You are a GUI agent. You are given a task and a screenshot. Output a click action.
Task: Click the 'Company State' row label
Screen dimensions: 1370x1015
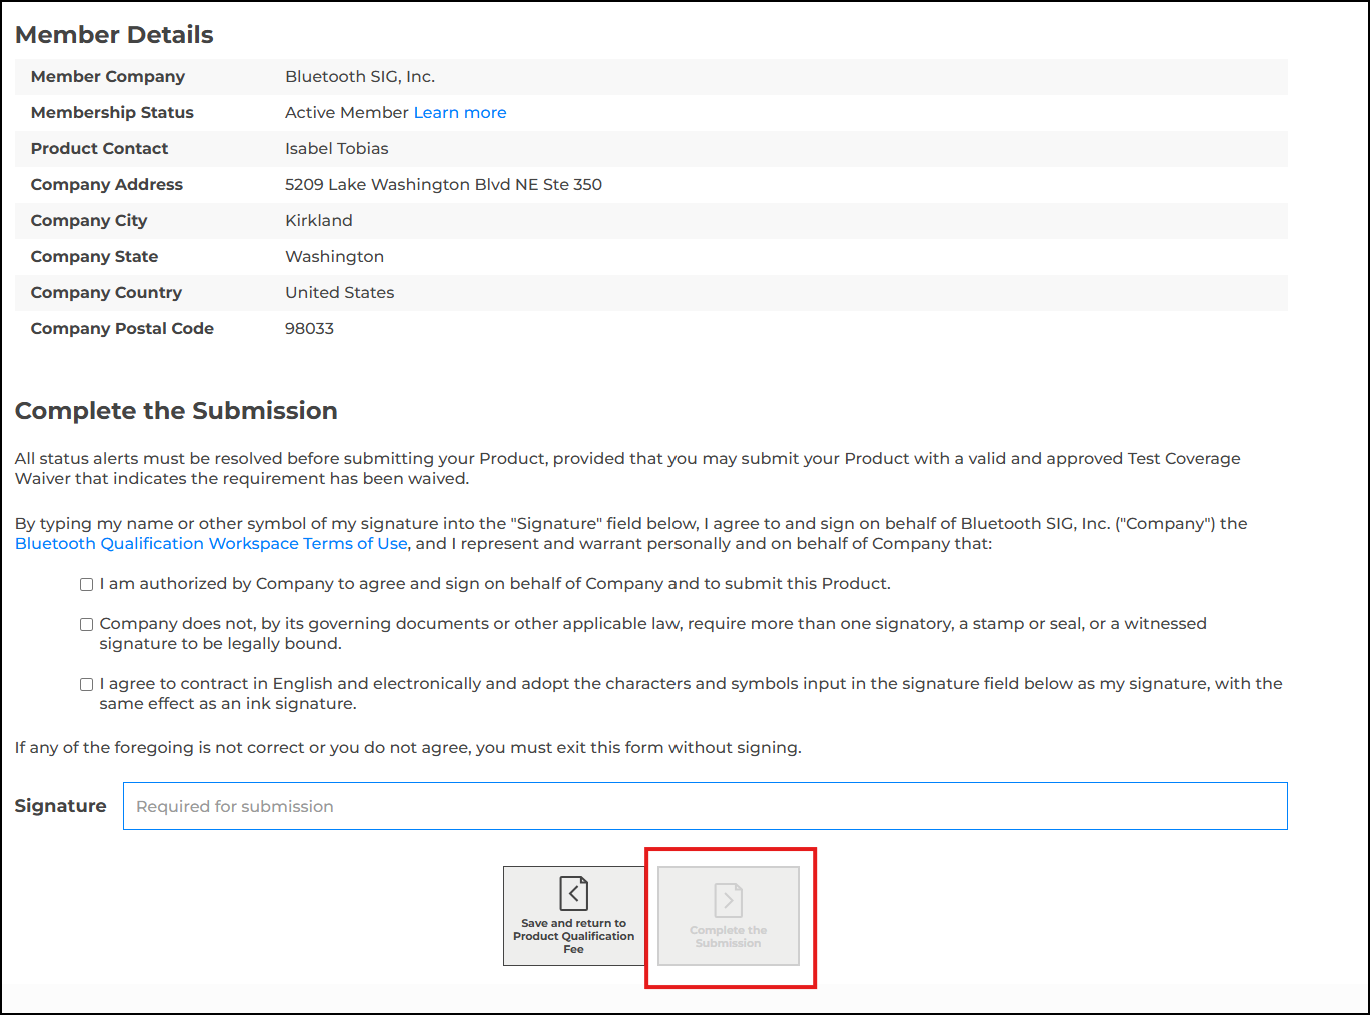tap(94, 256)
